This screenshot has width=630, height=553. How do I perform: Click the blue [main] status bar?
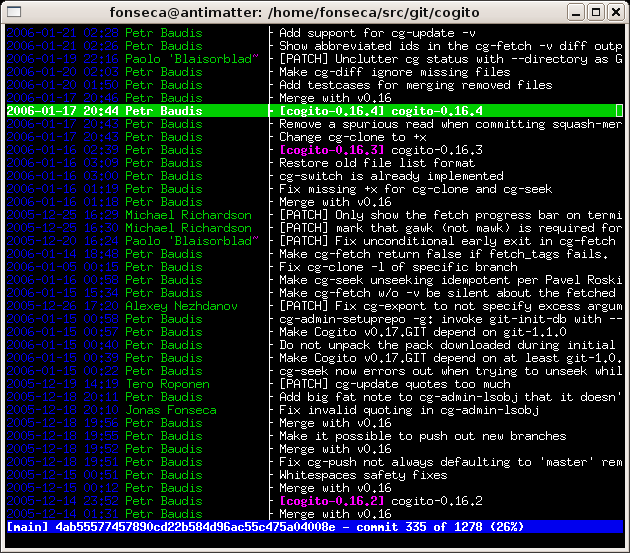click(x=314, y=527)
